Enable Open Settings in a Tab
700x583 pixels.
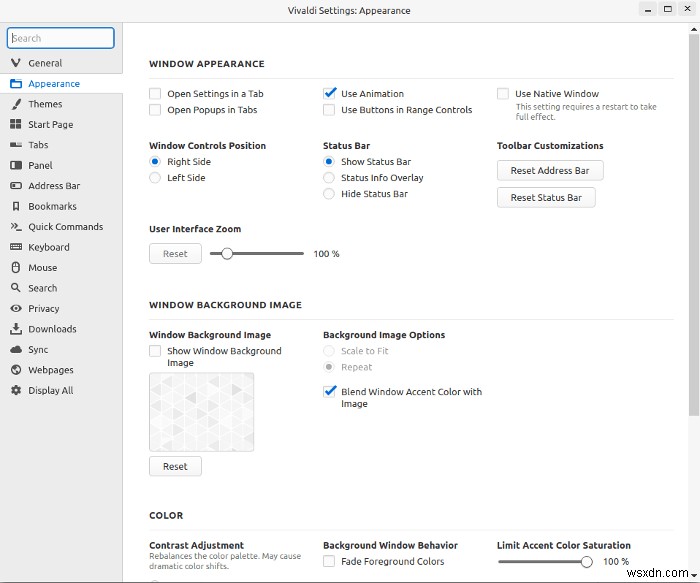(x=155, y=94)
